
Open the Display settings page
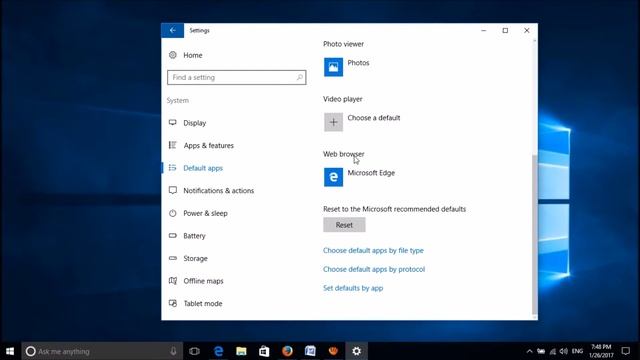tap(195, 123)
